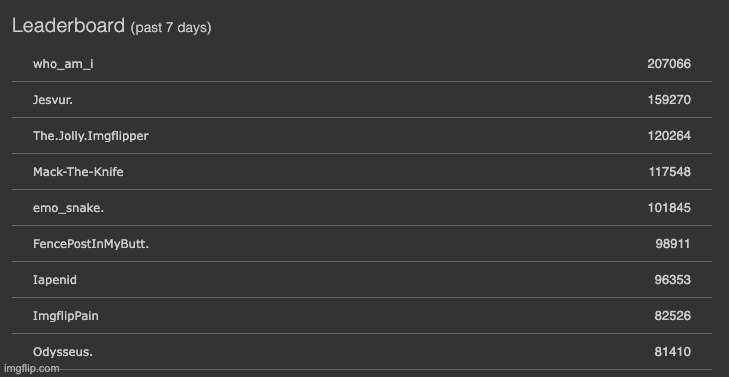Click the Leaderboard heading
This screenshot has height=377, width=729.
(x=68, y=26)
